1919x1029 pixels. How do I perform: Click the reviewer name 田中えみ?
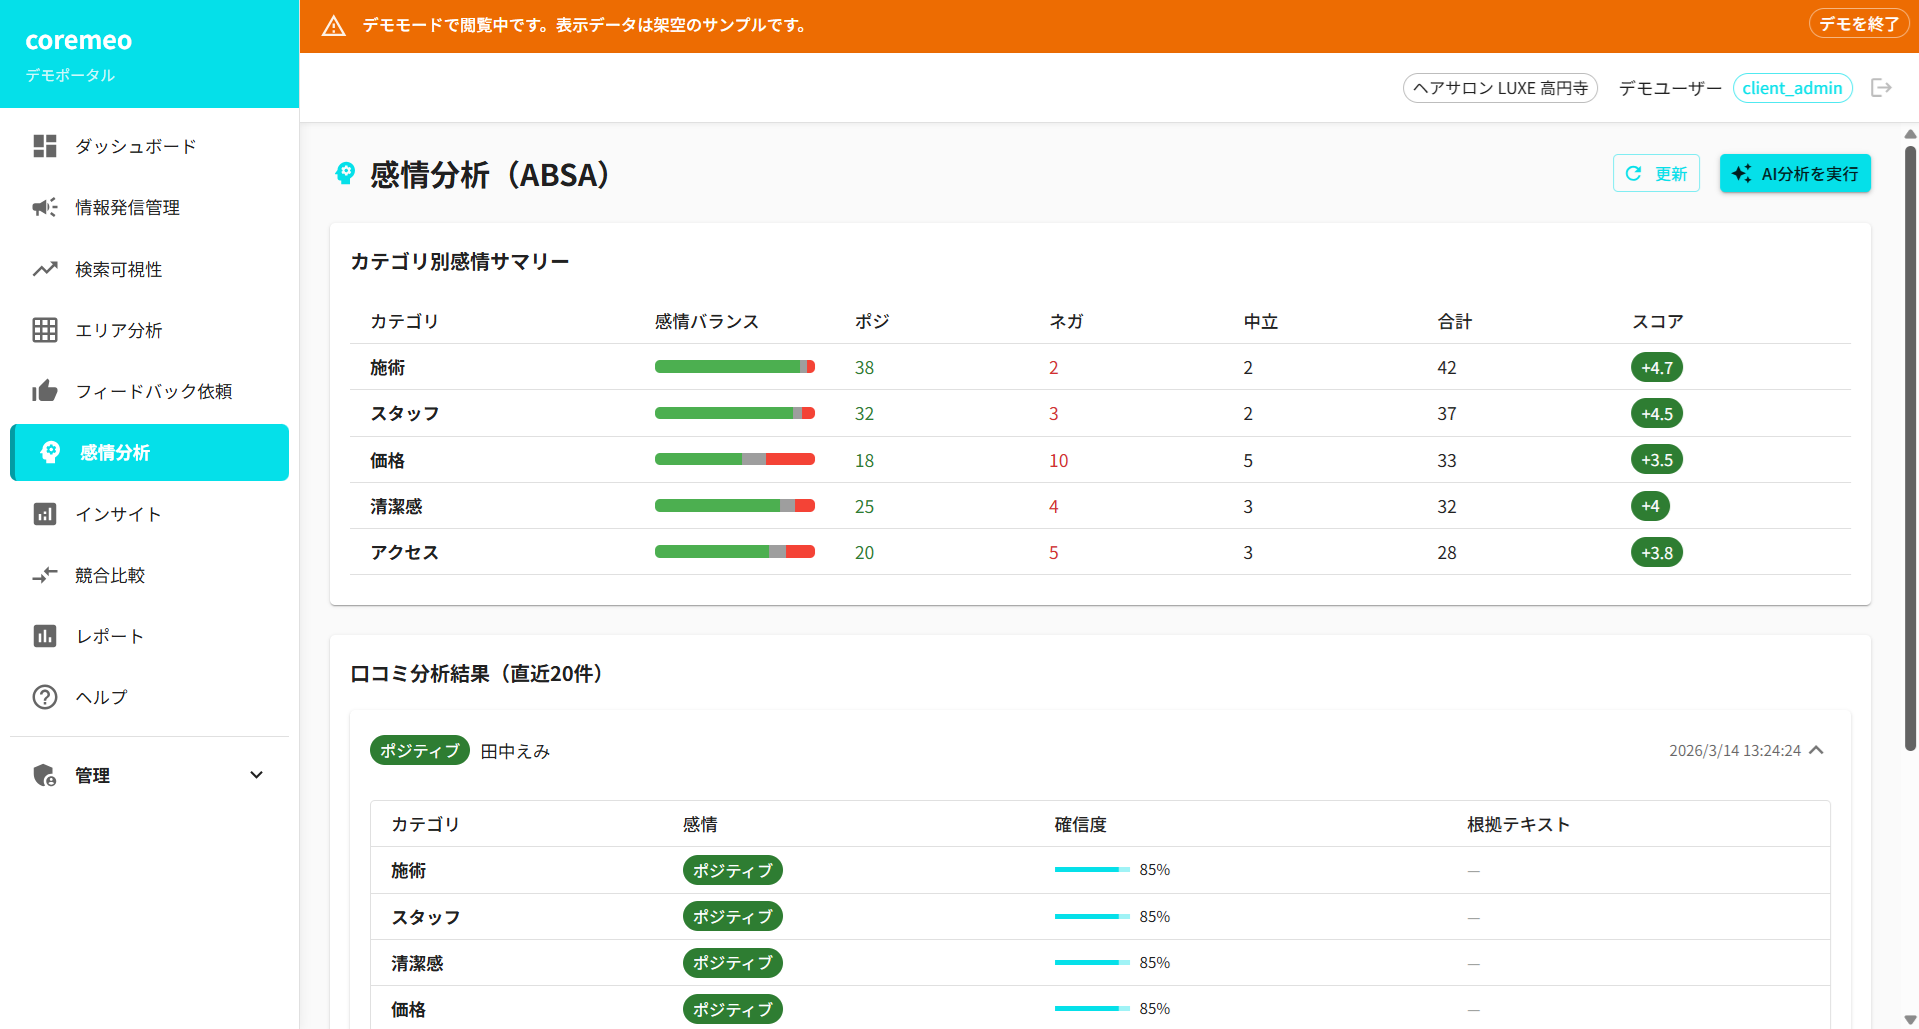(515, 751)
